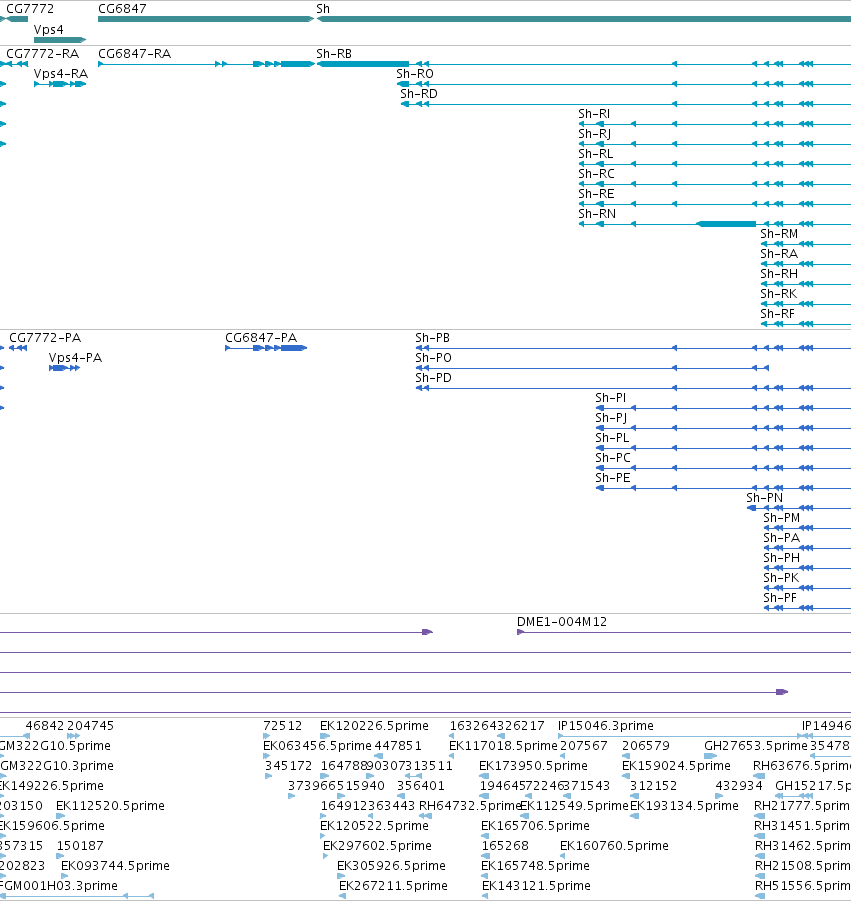Select the CG7772-RA transcript label
851x901 pixels.
pos(43,53)
